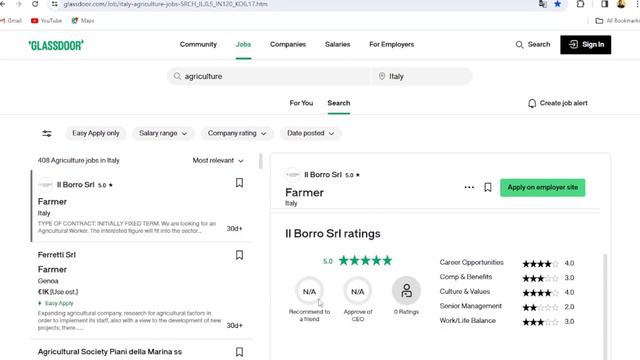
Task: Open the Community menu
Action: click(x=198, y=44)
